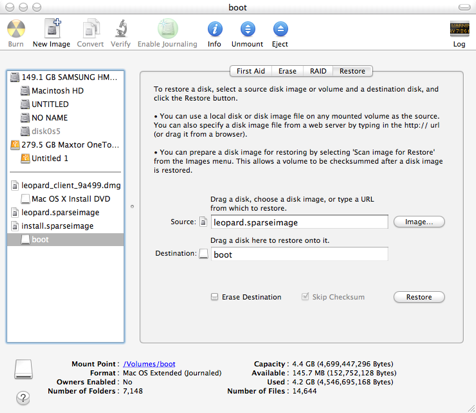Switch to the First Aid tab
This screenshot has width=476, height=413.
(251, 71)
